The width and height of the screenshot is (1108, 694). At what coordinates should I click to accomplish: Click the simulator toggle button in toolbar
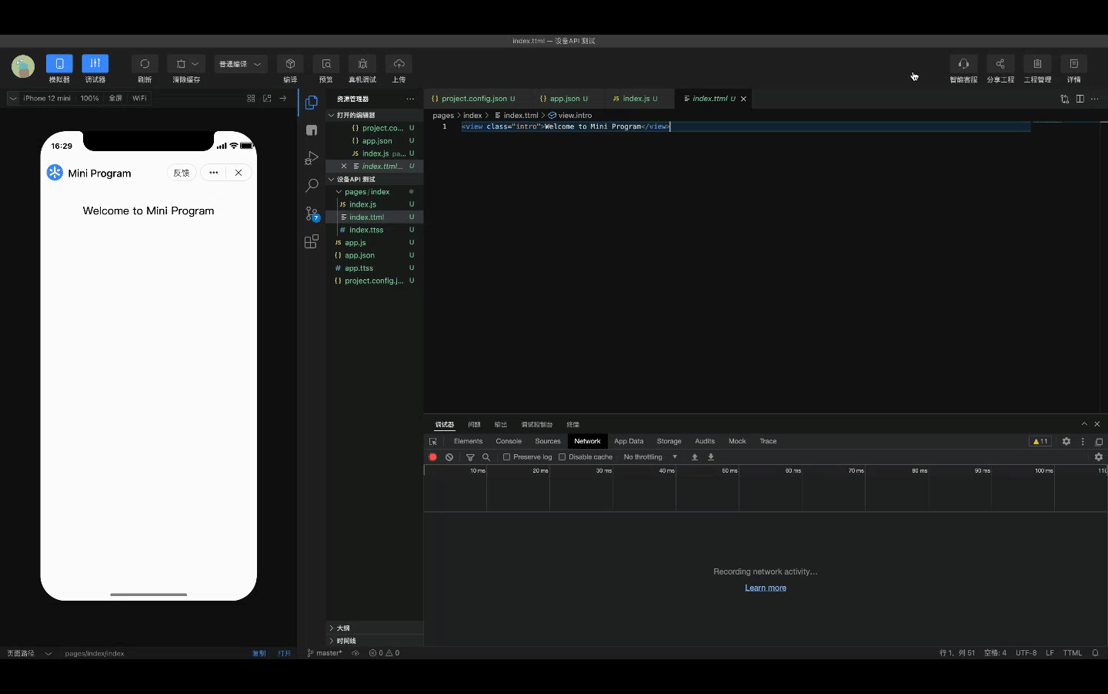(59, 64)
